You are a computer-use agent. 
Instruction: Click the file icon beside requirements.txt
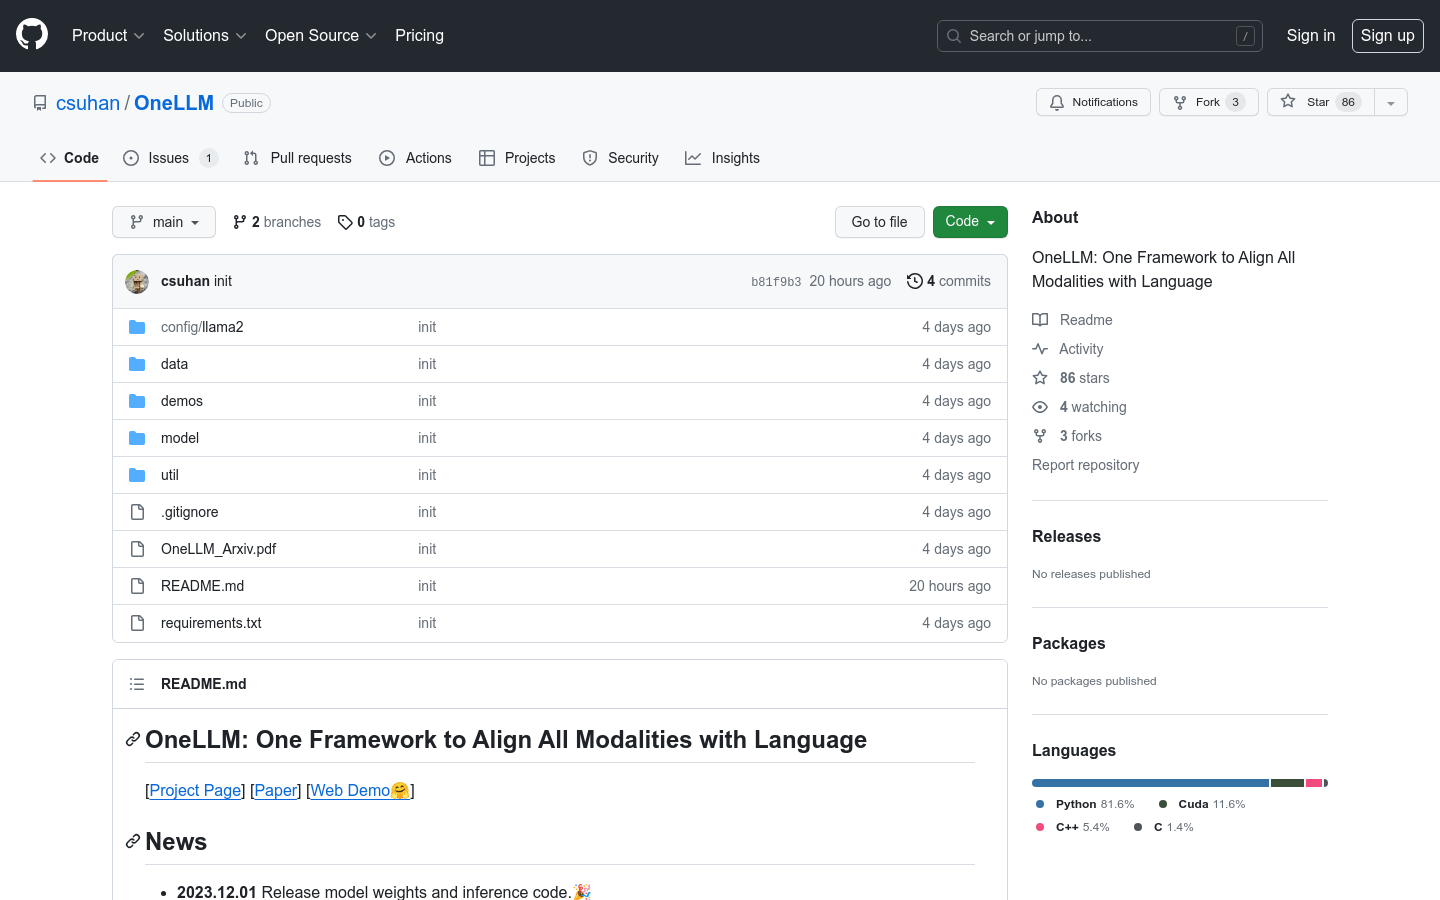coord(137,623)
